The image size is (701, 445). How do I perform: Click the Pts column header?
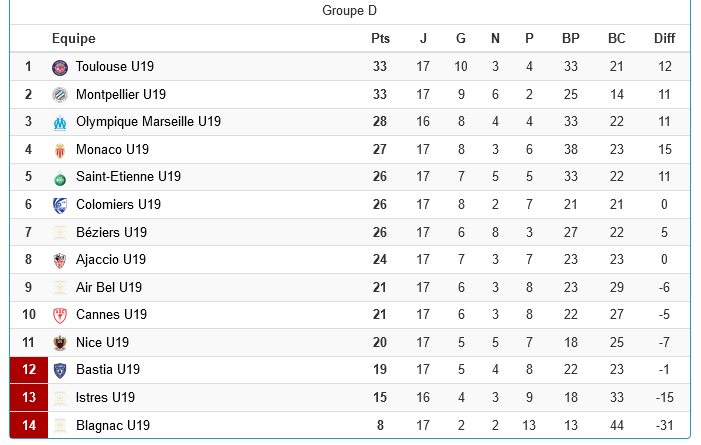[x=380, y=39]
